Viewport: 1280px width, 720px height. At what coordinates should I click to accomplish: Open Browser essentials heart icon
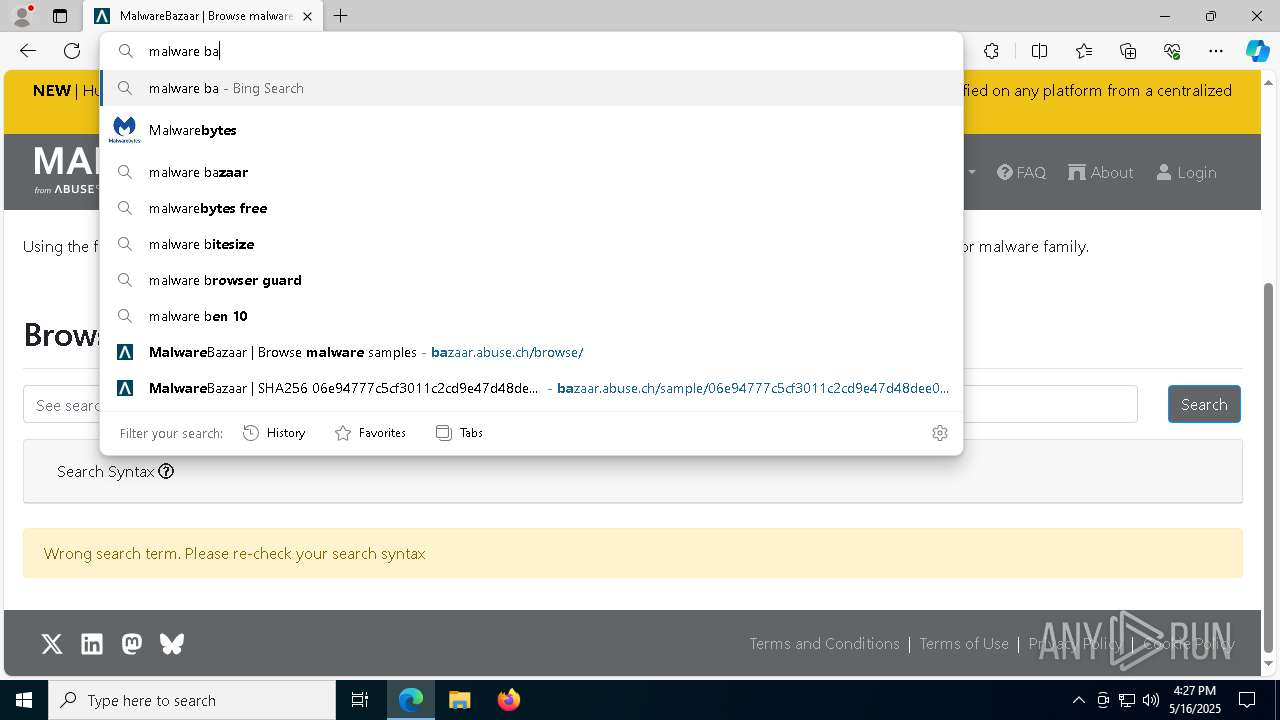tap(1172, 51)
